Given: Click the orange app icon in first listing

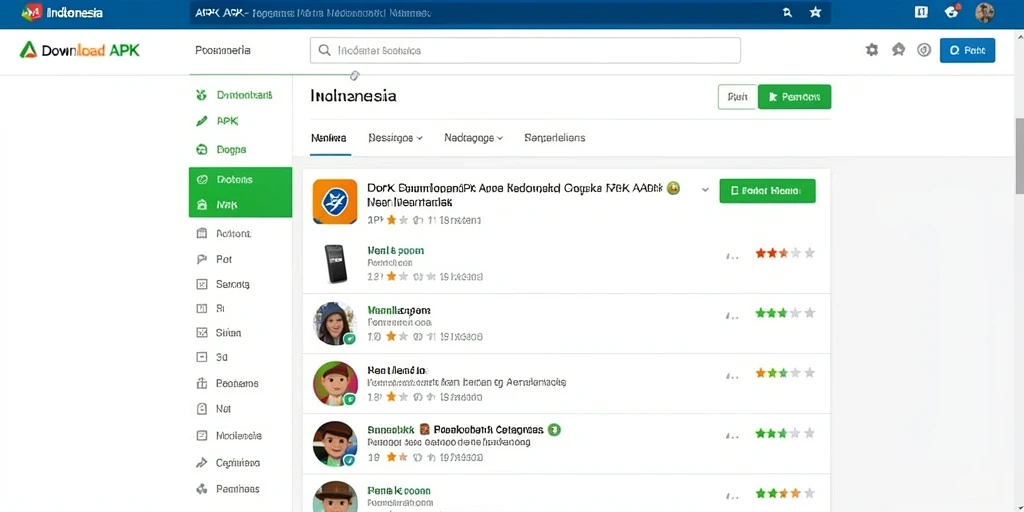Looking at the screenshot, I should [x=335, y=202].
